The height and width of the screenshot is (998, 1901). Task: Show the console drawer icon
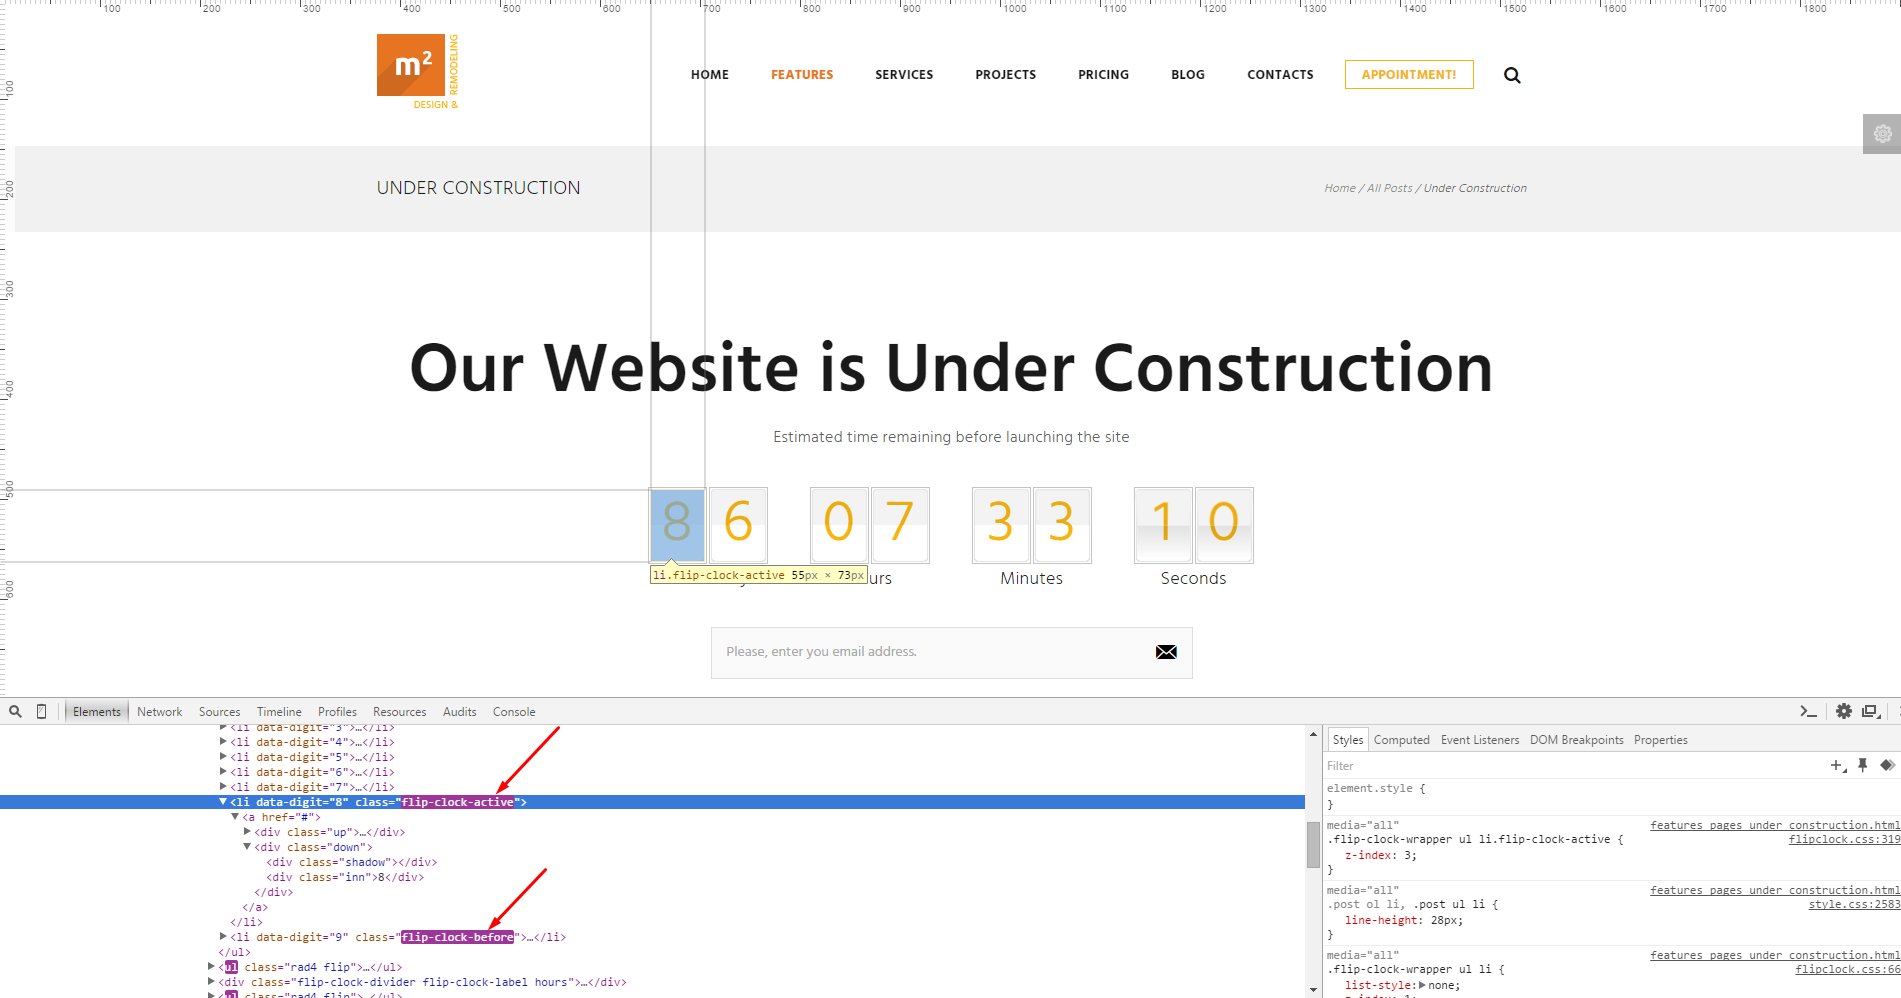click(1808, 712)
